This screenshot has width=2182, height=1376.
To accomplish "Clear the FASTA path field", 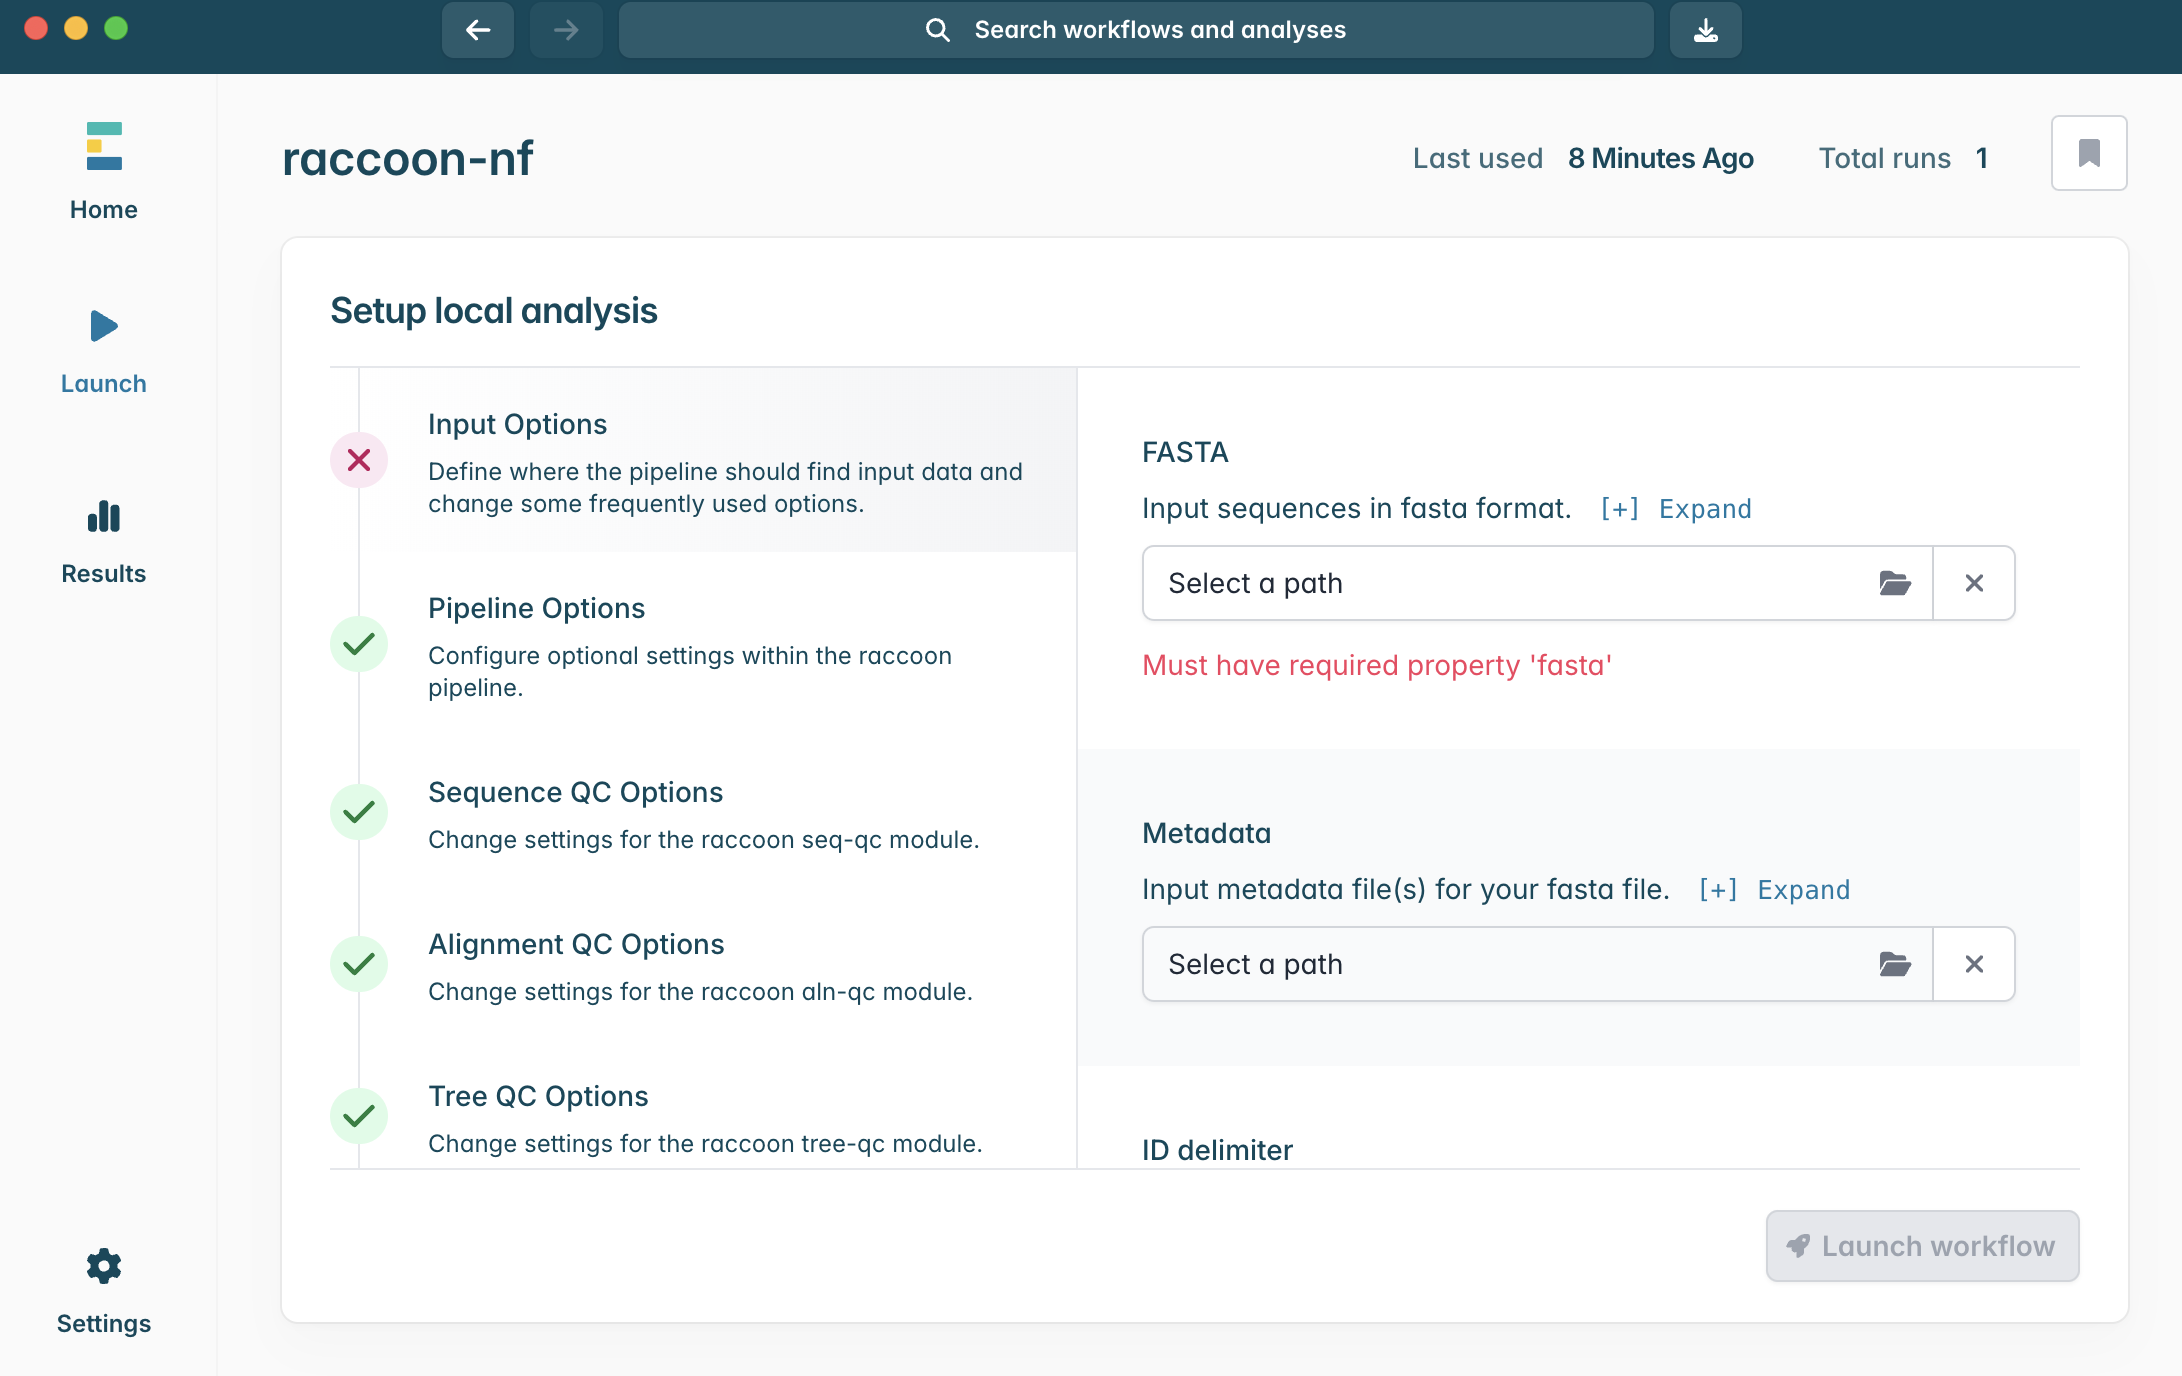I will pos(1973,583).
